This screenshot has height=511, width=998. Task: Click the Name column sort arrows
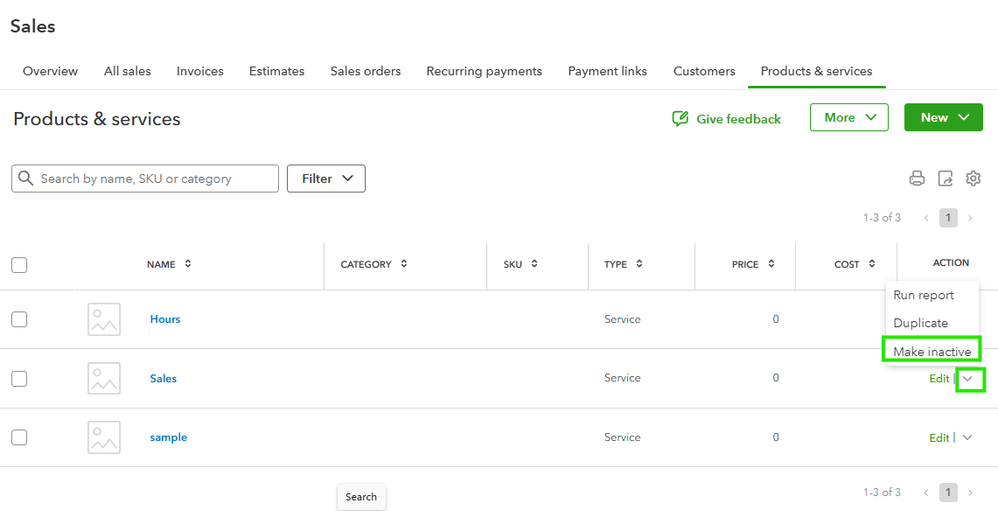tap(188, 264)
